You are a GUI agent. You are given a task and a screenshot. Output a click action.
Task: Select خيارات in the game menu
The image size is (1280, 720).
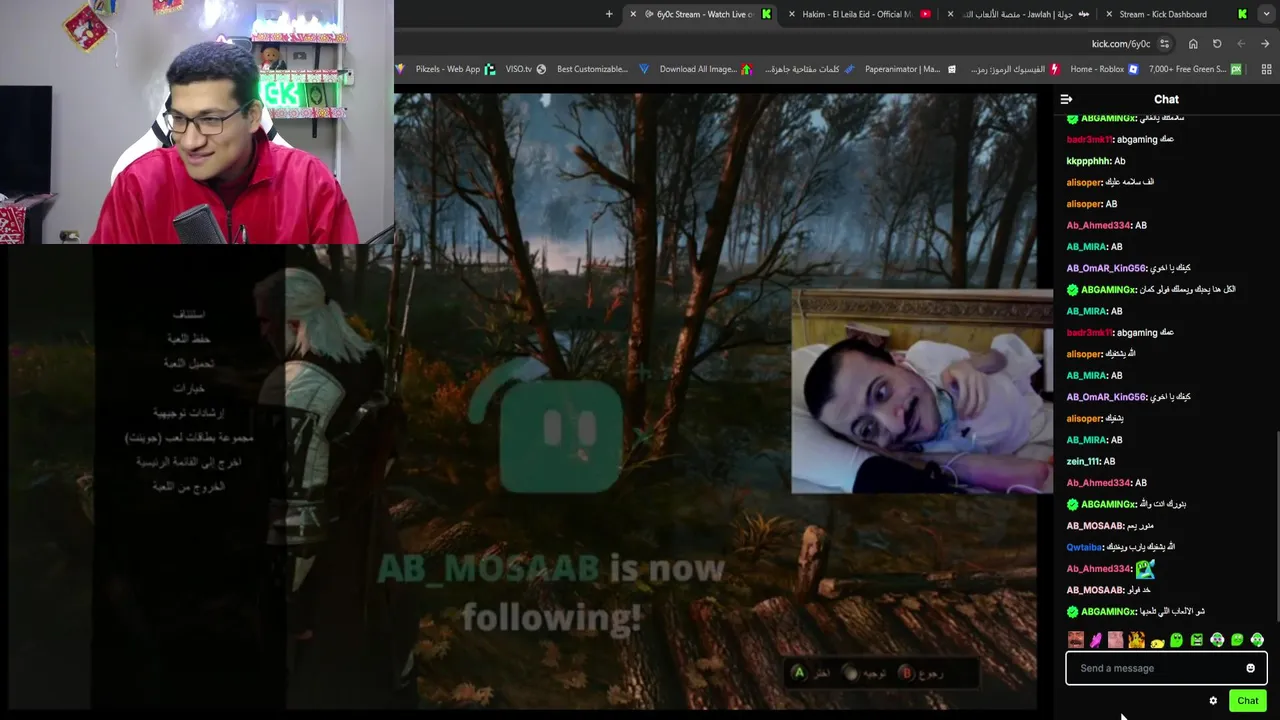(188, 387)
